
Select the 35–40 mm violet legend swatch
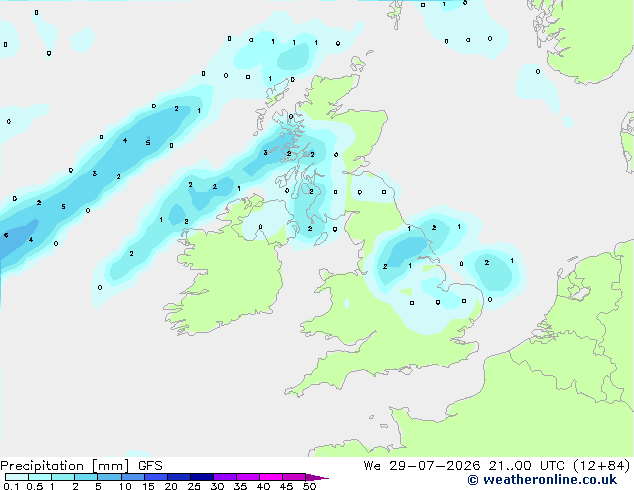[247, 477]
